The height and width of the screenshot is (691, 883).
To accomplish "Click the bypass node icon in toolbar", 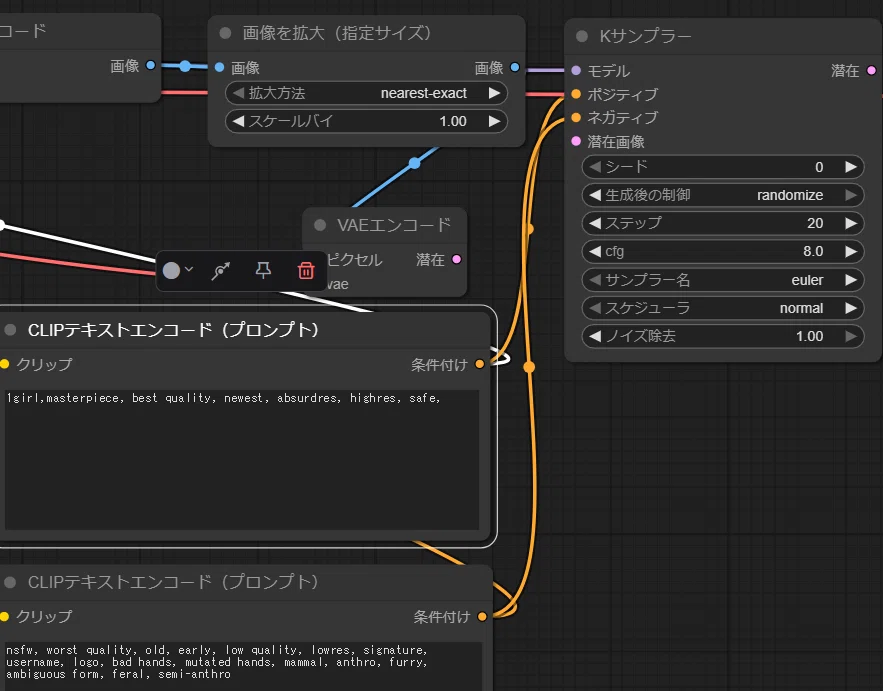I will (220, 271).
